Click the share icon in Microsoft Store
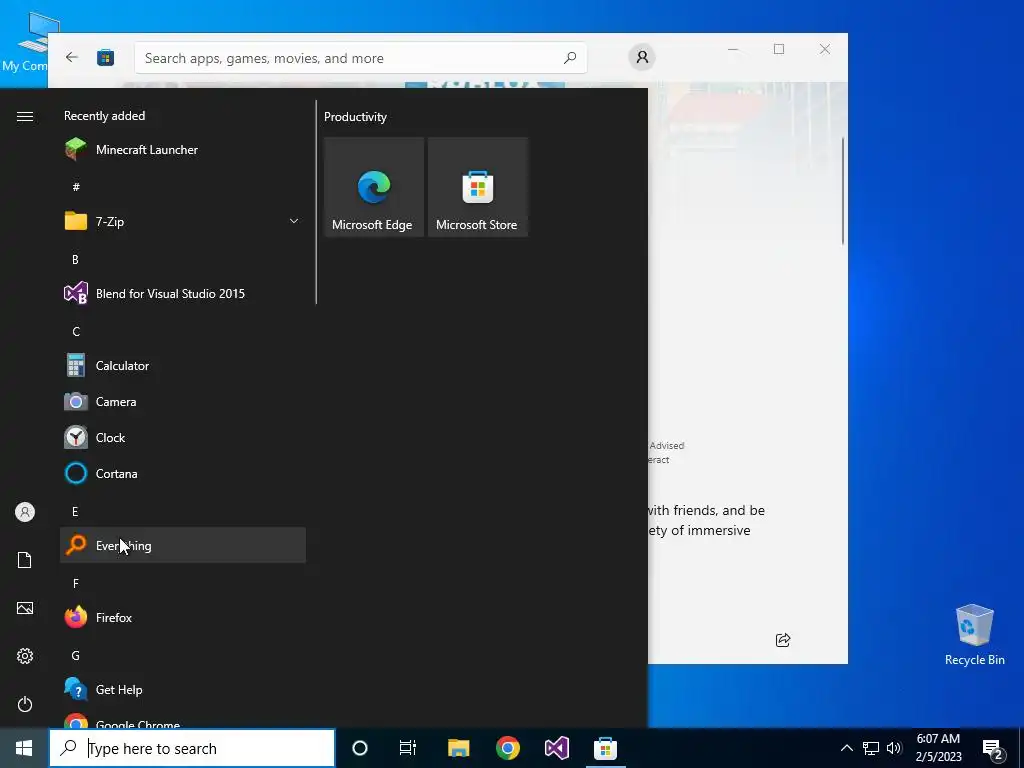The width and height of the screenshot is (1024, 768). pos(783,640)
